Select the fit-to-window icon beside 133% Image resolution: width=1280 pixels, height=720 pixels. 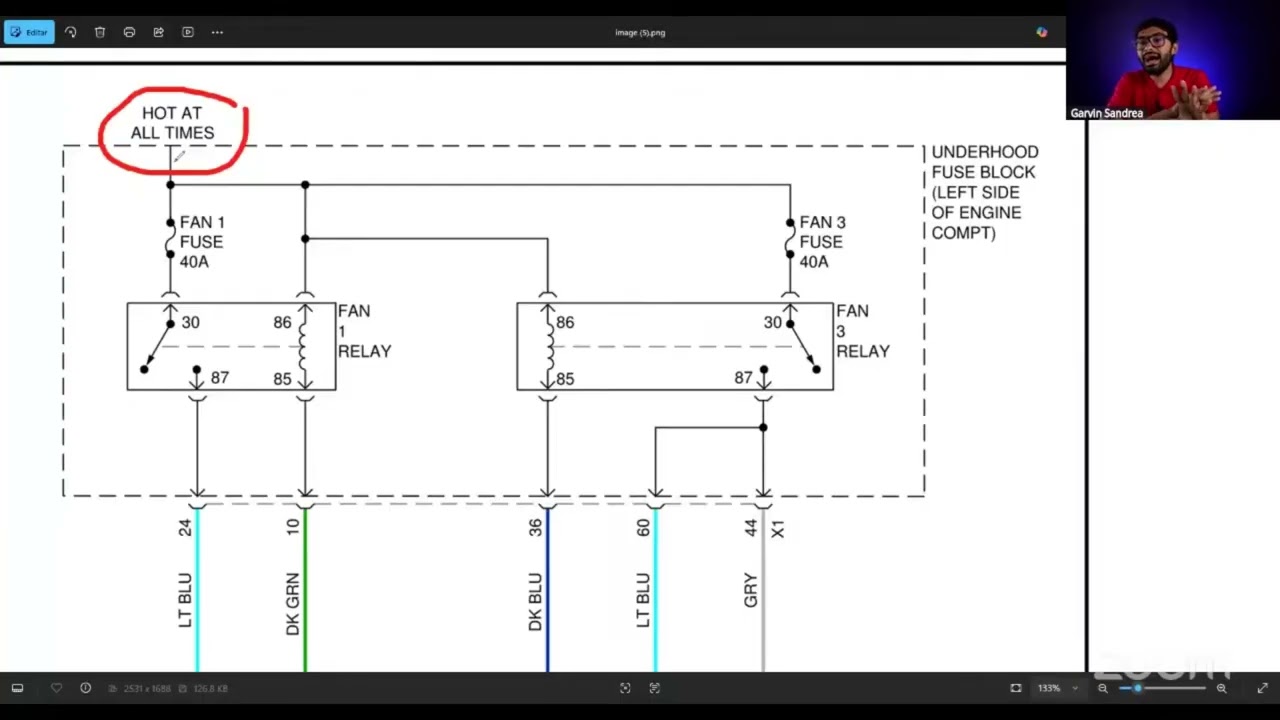[x=1016, y=688]
